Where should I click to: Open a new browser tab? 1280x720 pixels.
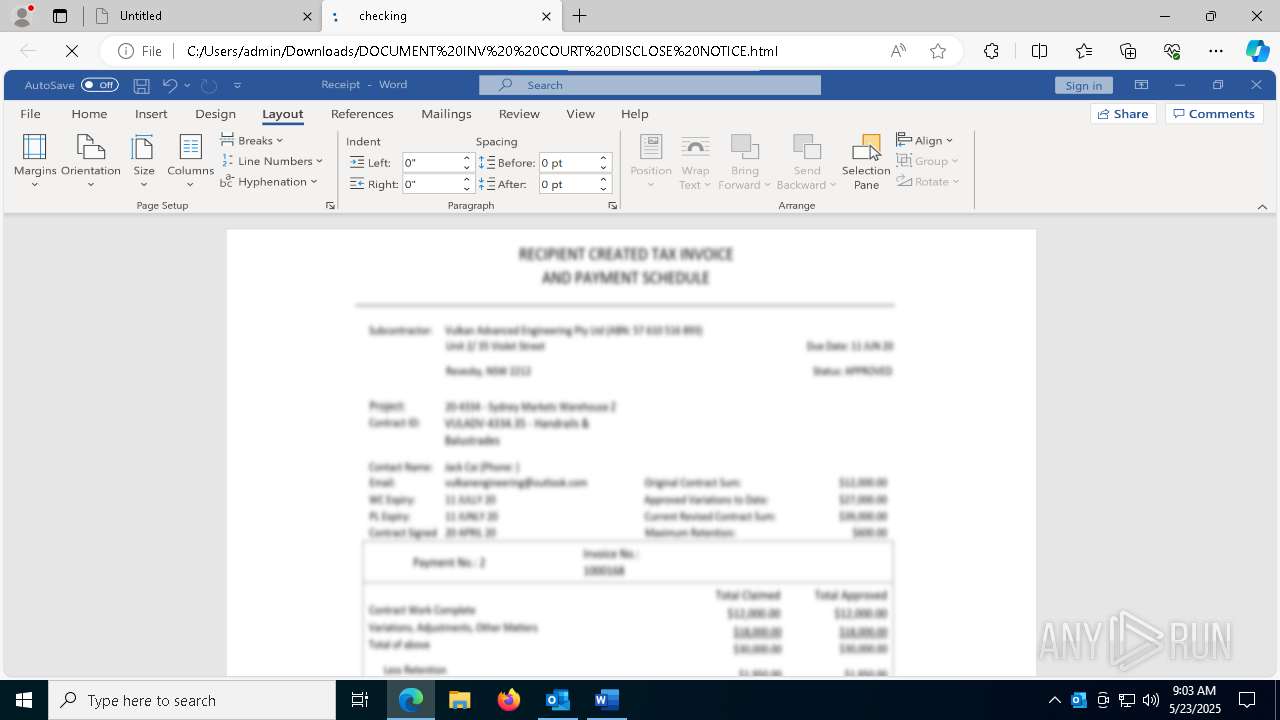tap(580, 16)
